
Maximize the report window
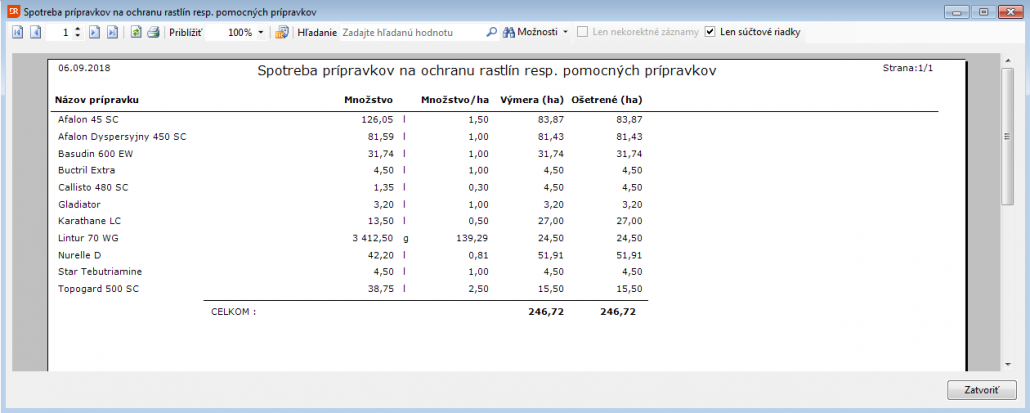click(983, 11)
